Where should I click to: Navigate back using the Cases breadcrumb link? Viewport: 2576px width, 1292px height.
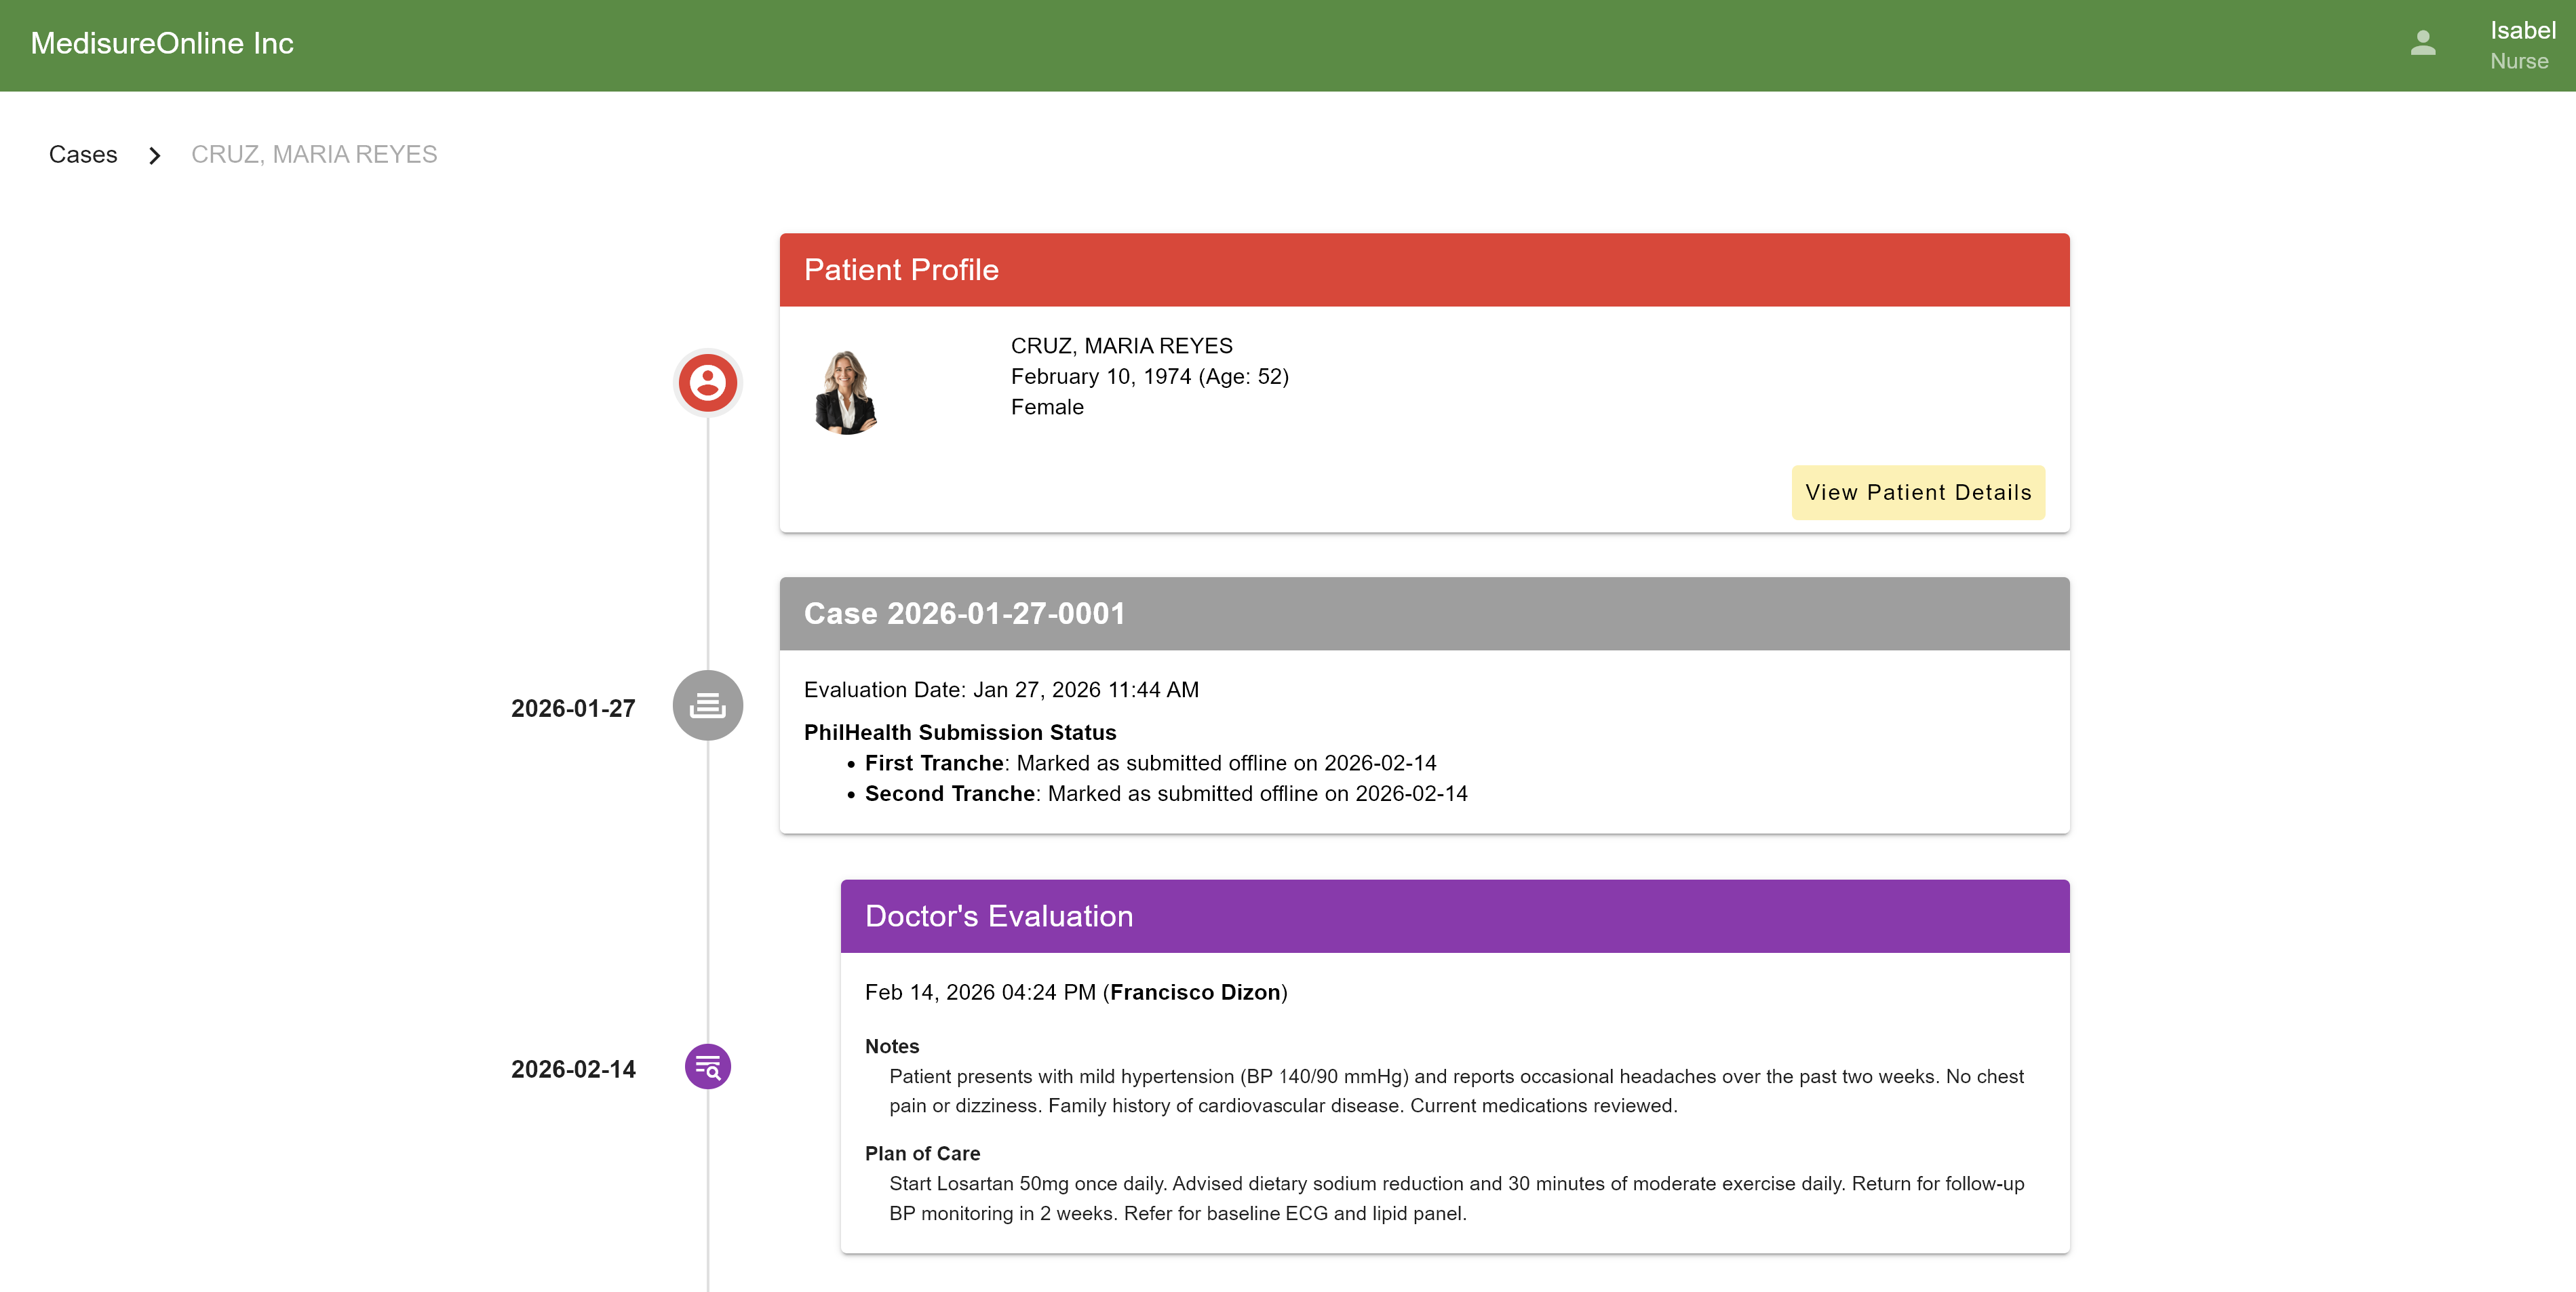tap(83, 154)
